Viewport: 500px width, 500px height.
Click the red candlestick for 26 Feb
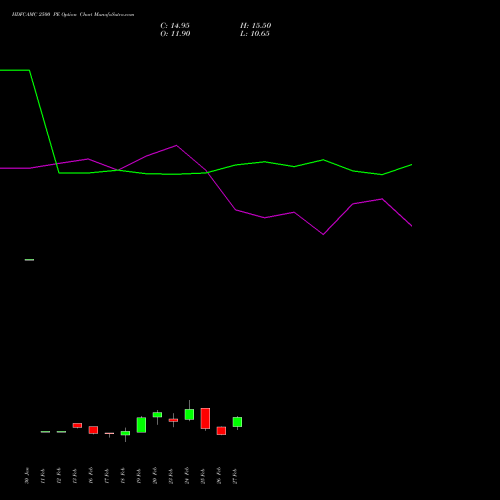[221, 431]
